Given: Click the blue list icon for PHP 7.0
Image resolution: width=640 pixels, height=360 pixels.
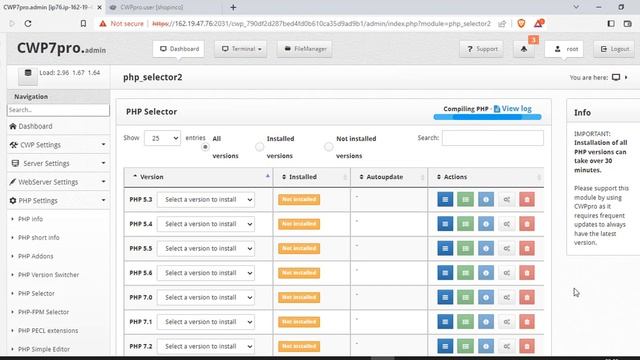Looking at the screenshot, I should [445, 298].
